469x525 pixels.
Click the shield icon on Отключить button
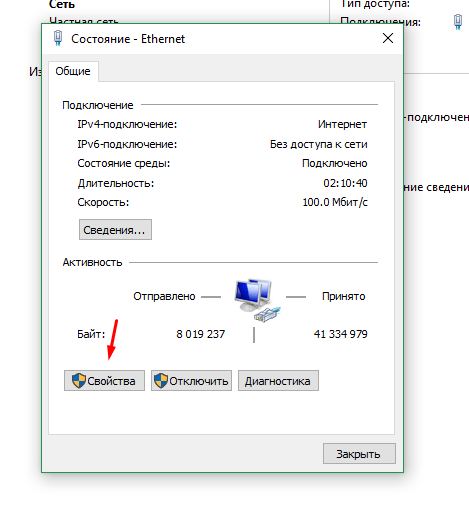161,381
